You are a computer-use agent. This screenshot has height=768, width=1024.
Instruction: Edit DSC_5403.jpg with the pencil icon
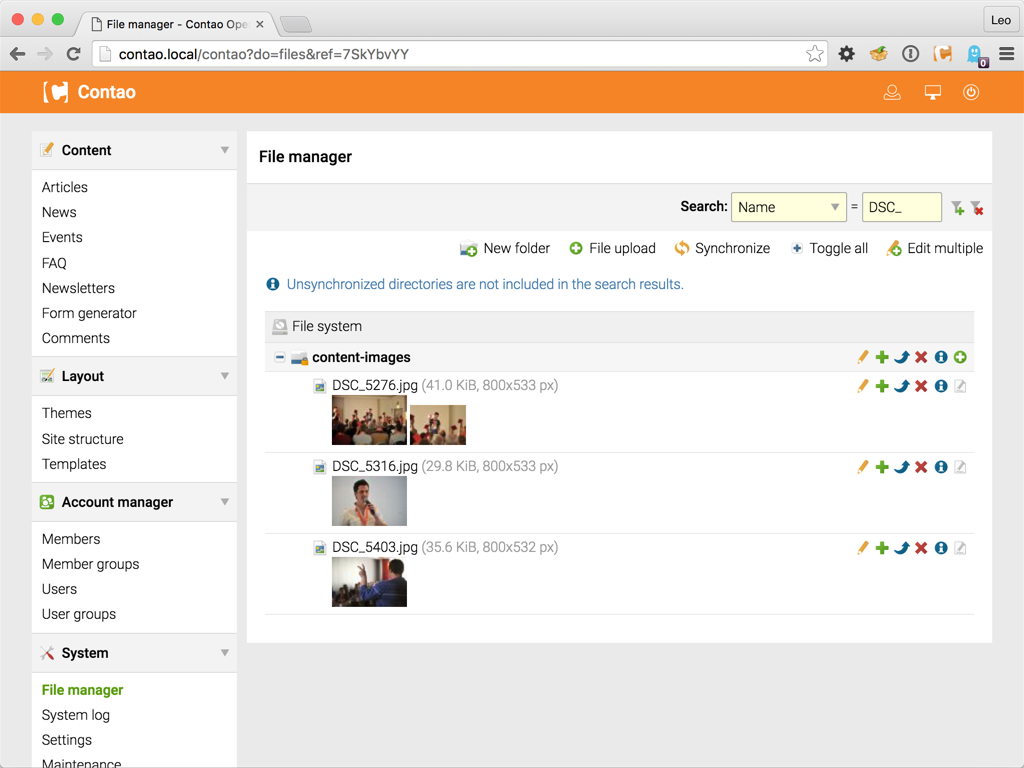pyautogui.click(x=862, y=548)
